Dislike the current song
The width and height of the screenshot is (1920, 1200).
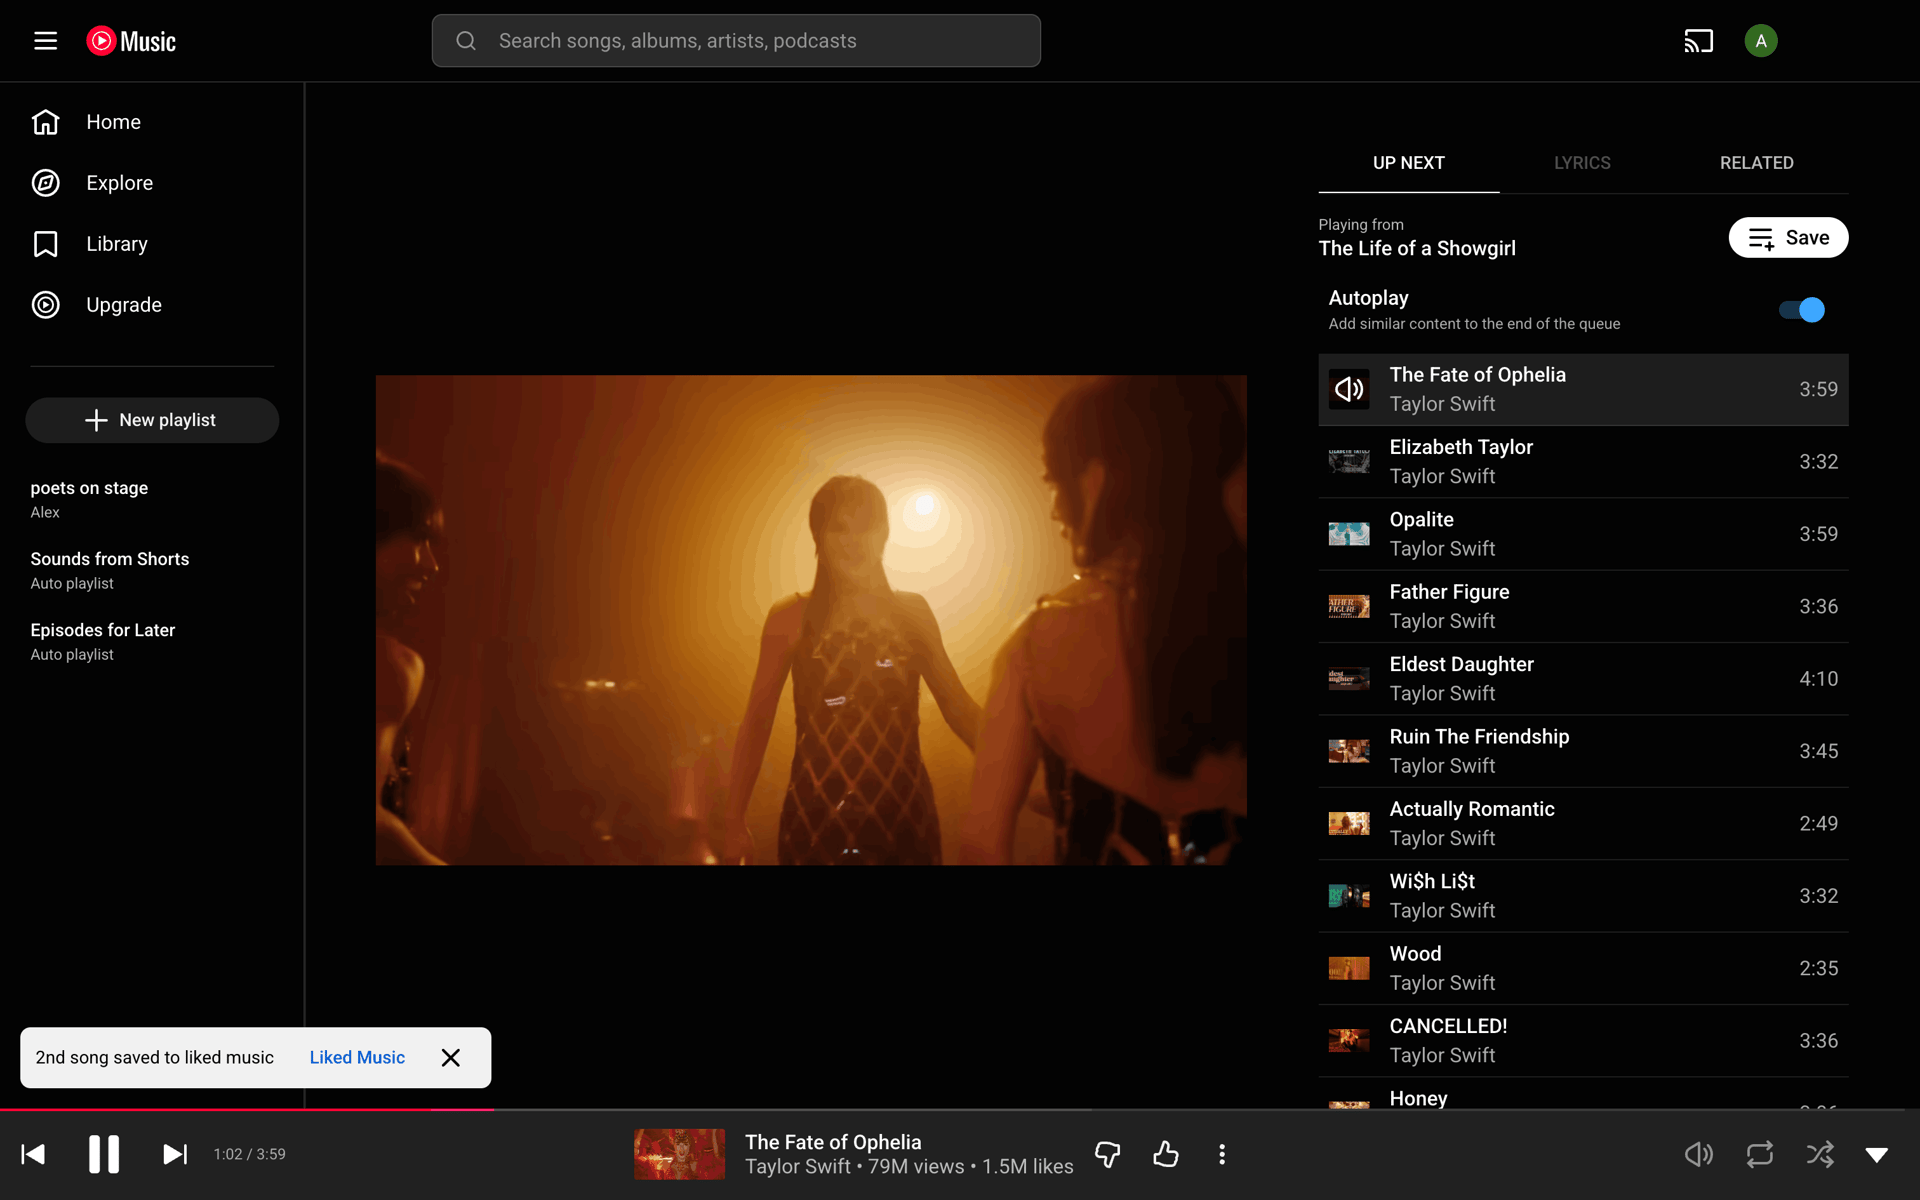point(1108,1154)
